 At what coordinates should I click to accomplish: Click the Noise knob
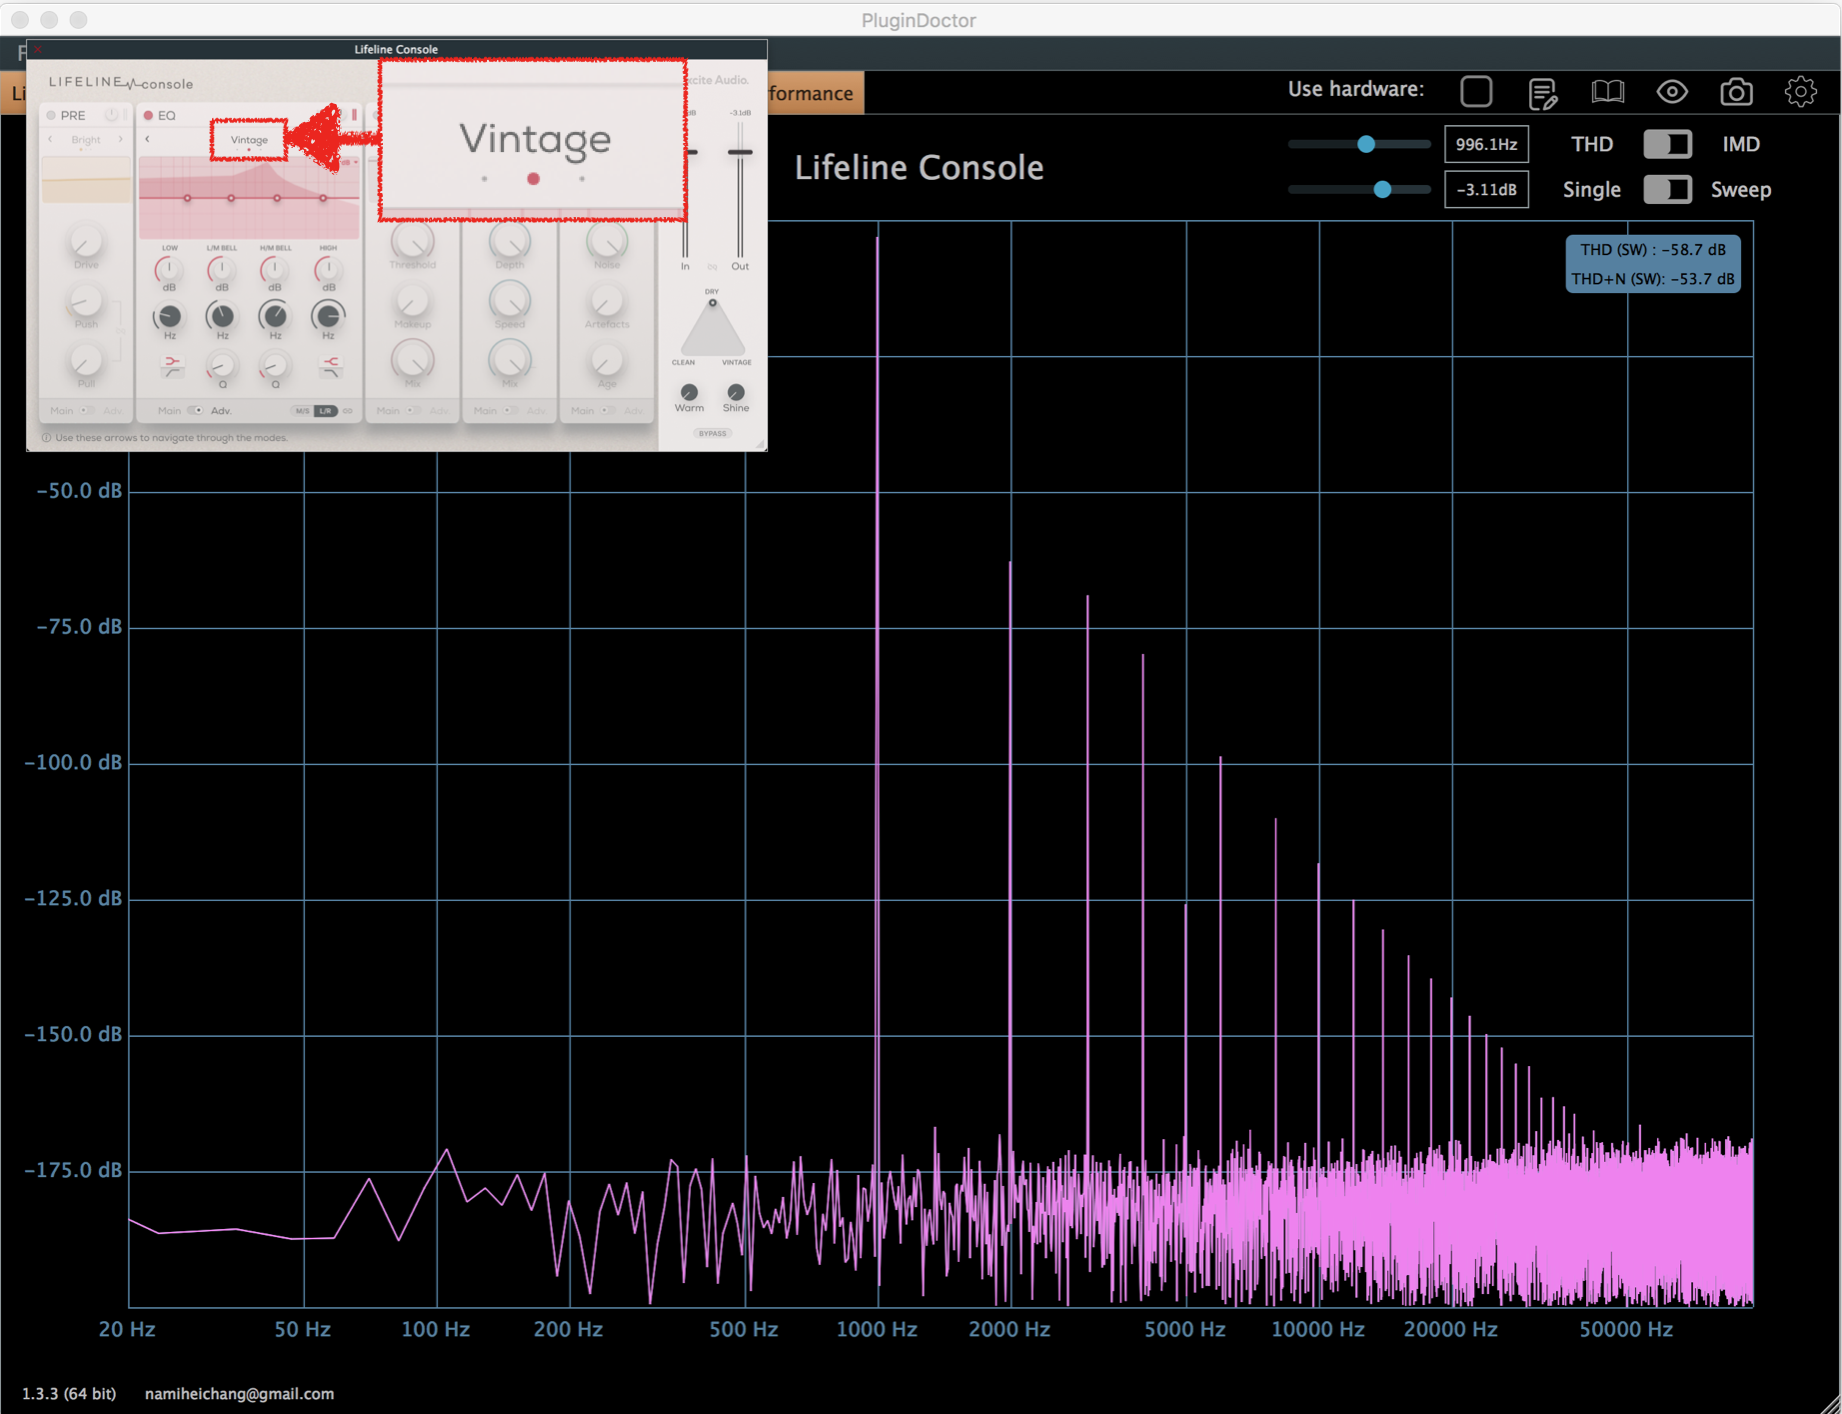[606, 241]
